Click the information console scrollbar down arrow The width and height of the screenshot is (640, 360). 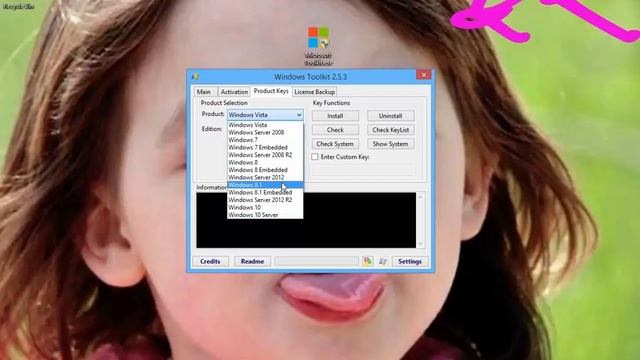pyautogui.click(x=420, y=244)
